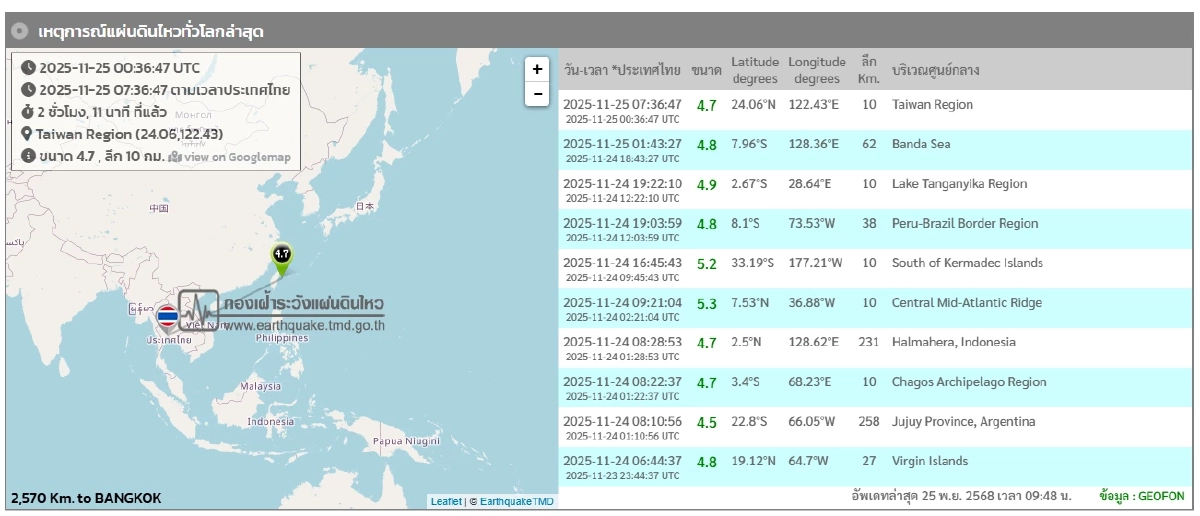
Task: Select Virgin Islands earthquake row
Action: click(875, 467)
